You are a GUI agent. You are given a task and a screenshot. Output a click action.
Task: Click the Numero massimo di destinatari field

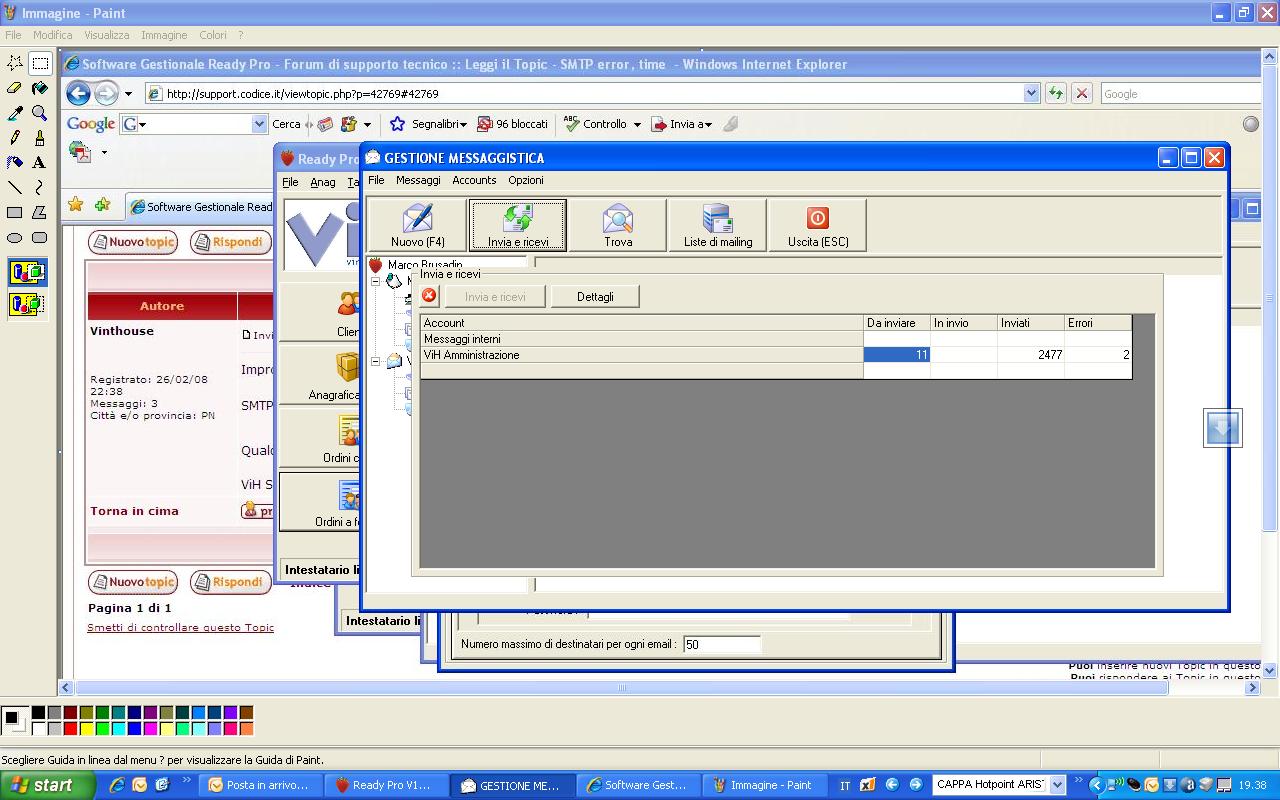722,644
